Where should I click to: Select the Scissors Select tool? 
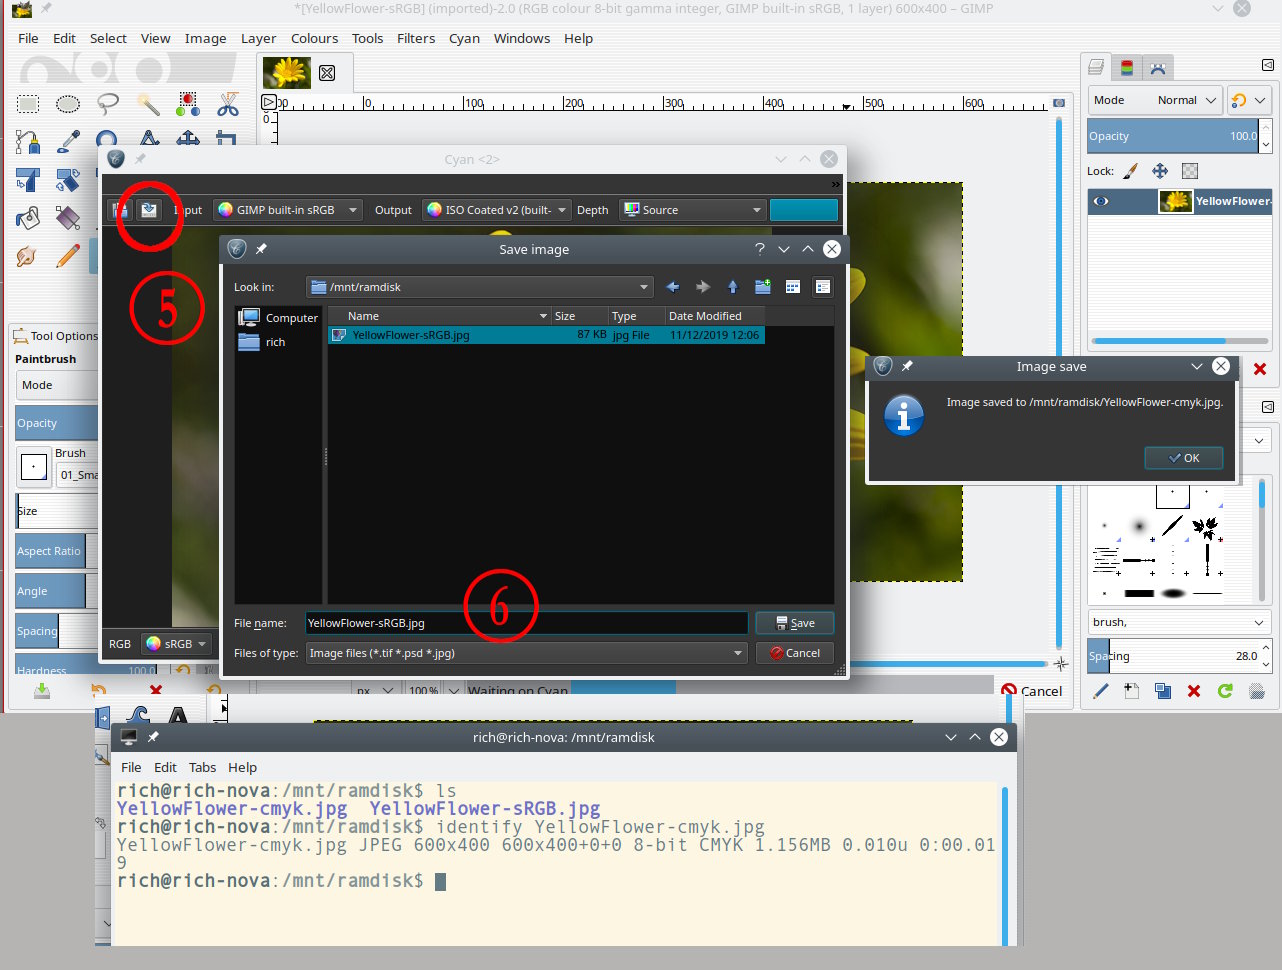coord(228,104)
